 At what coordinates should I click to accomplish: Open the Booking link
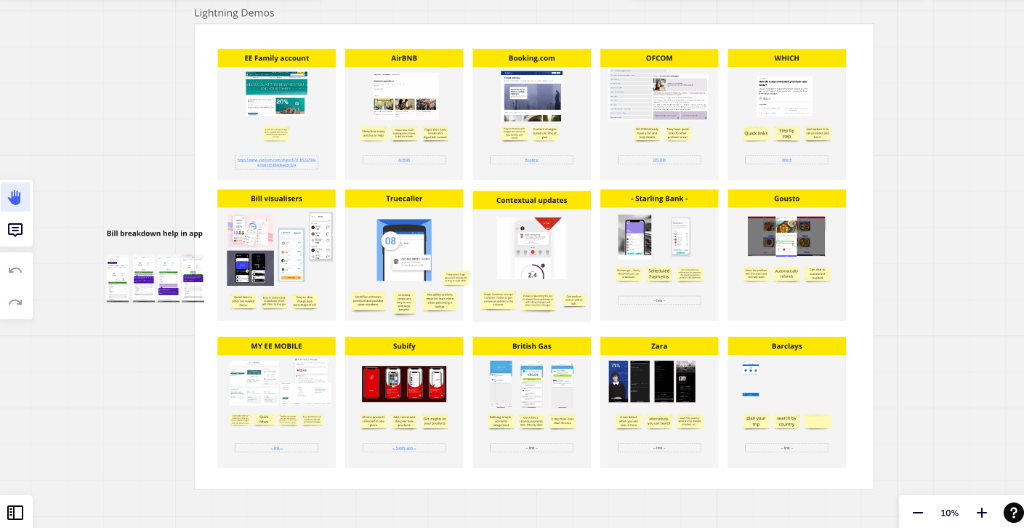click(x=532, y=160)
